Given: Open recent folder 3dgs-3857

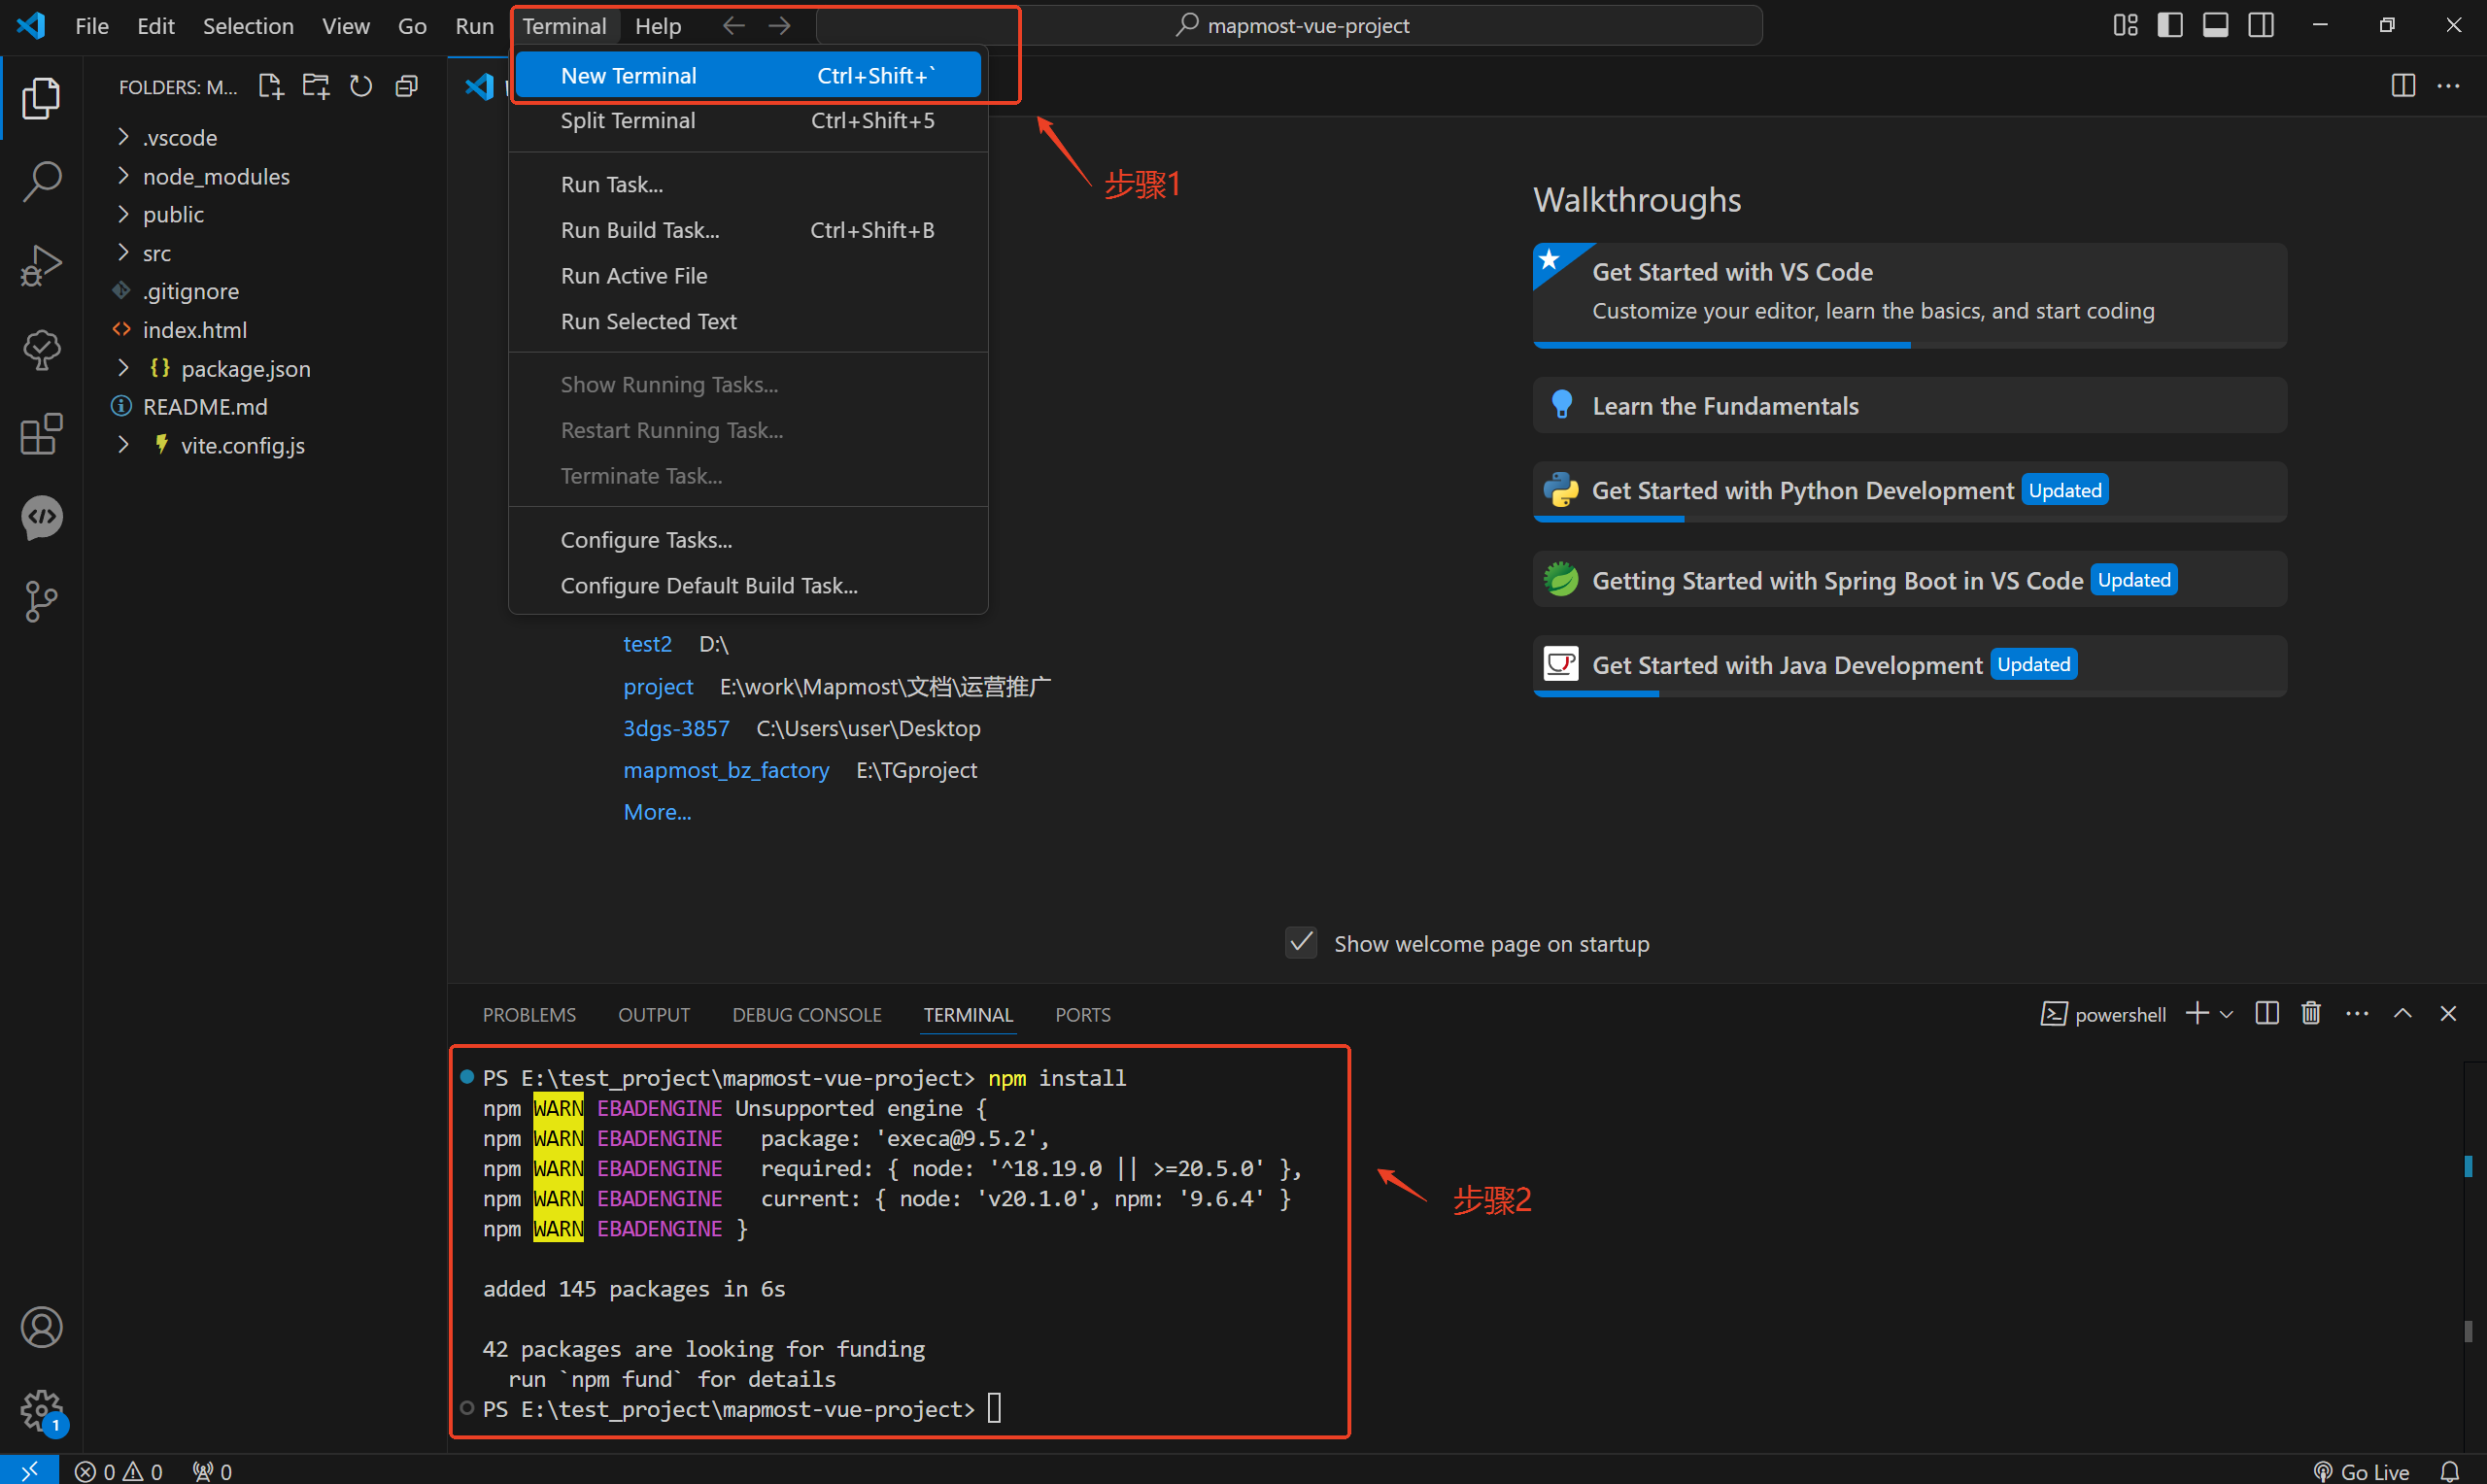Looking at the screenshot, I should click(676, 728).
